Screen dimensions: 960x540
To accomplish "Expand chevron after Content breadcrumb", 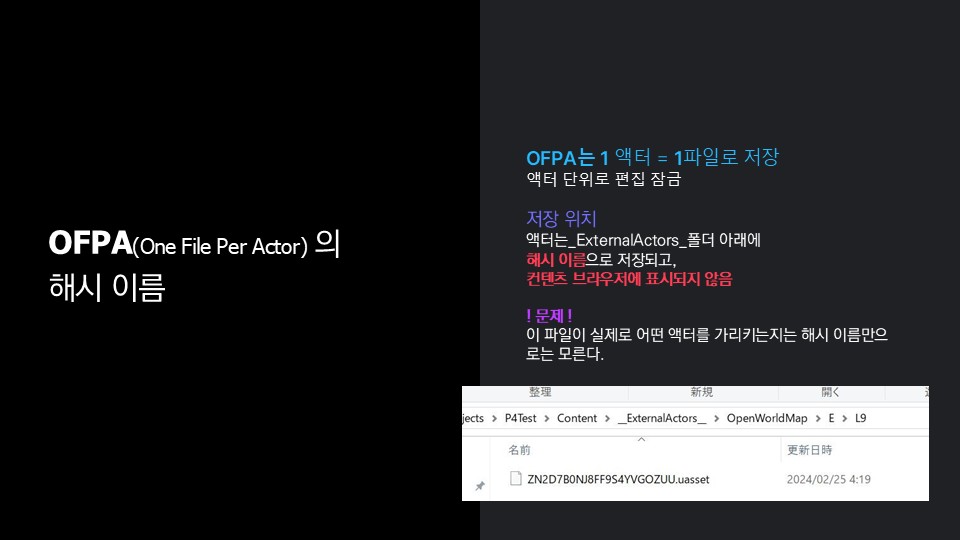I will pos(607,419).
